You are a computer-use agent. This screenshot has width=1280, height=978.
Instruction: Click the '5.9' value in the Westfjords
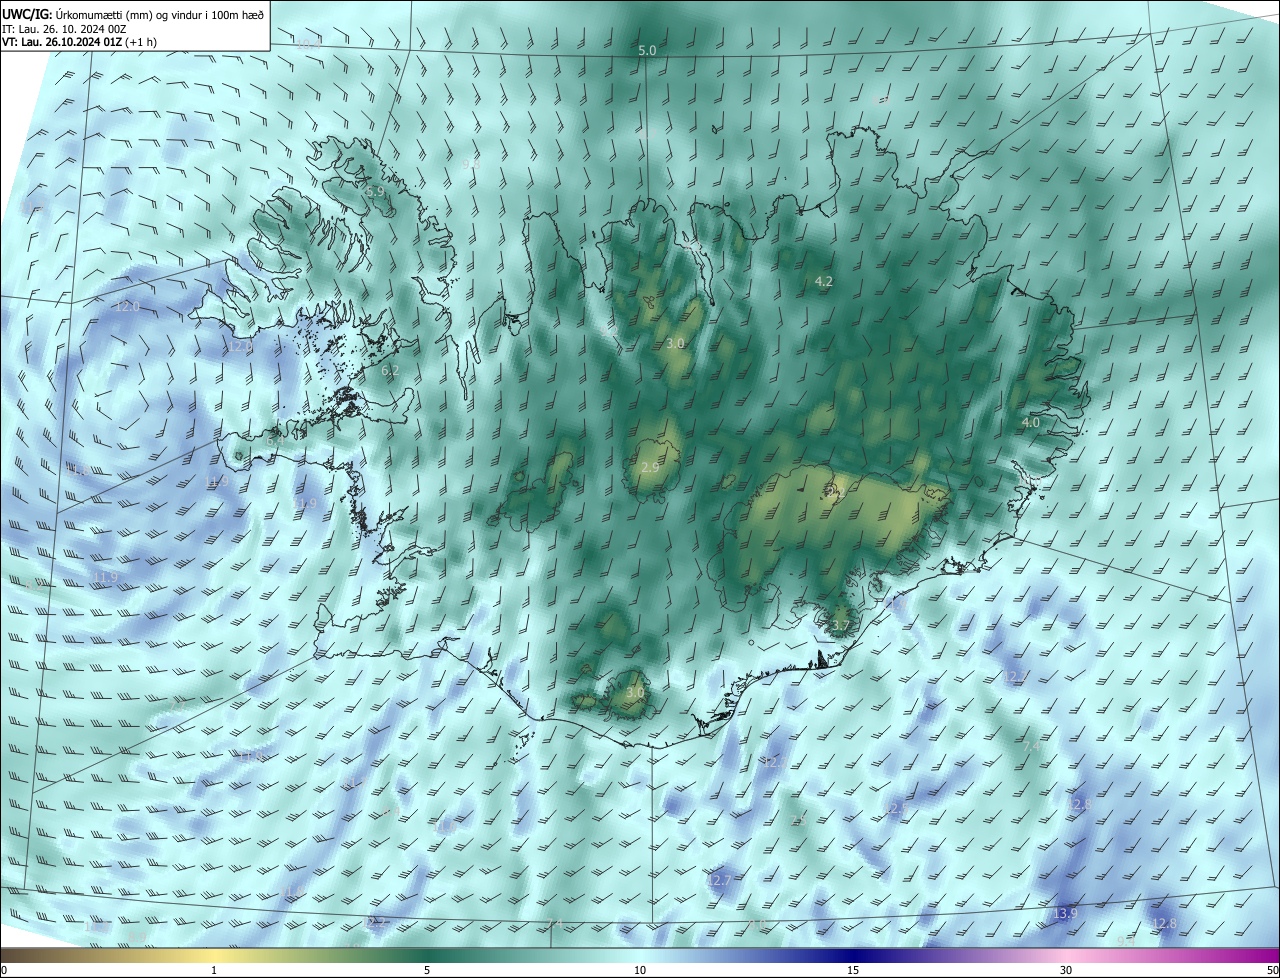pos(375,191)
